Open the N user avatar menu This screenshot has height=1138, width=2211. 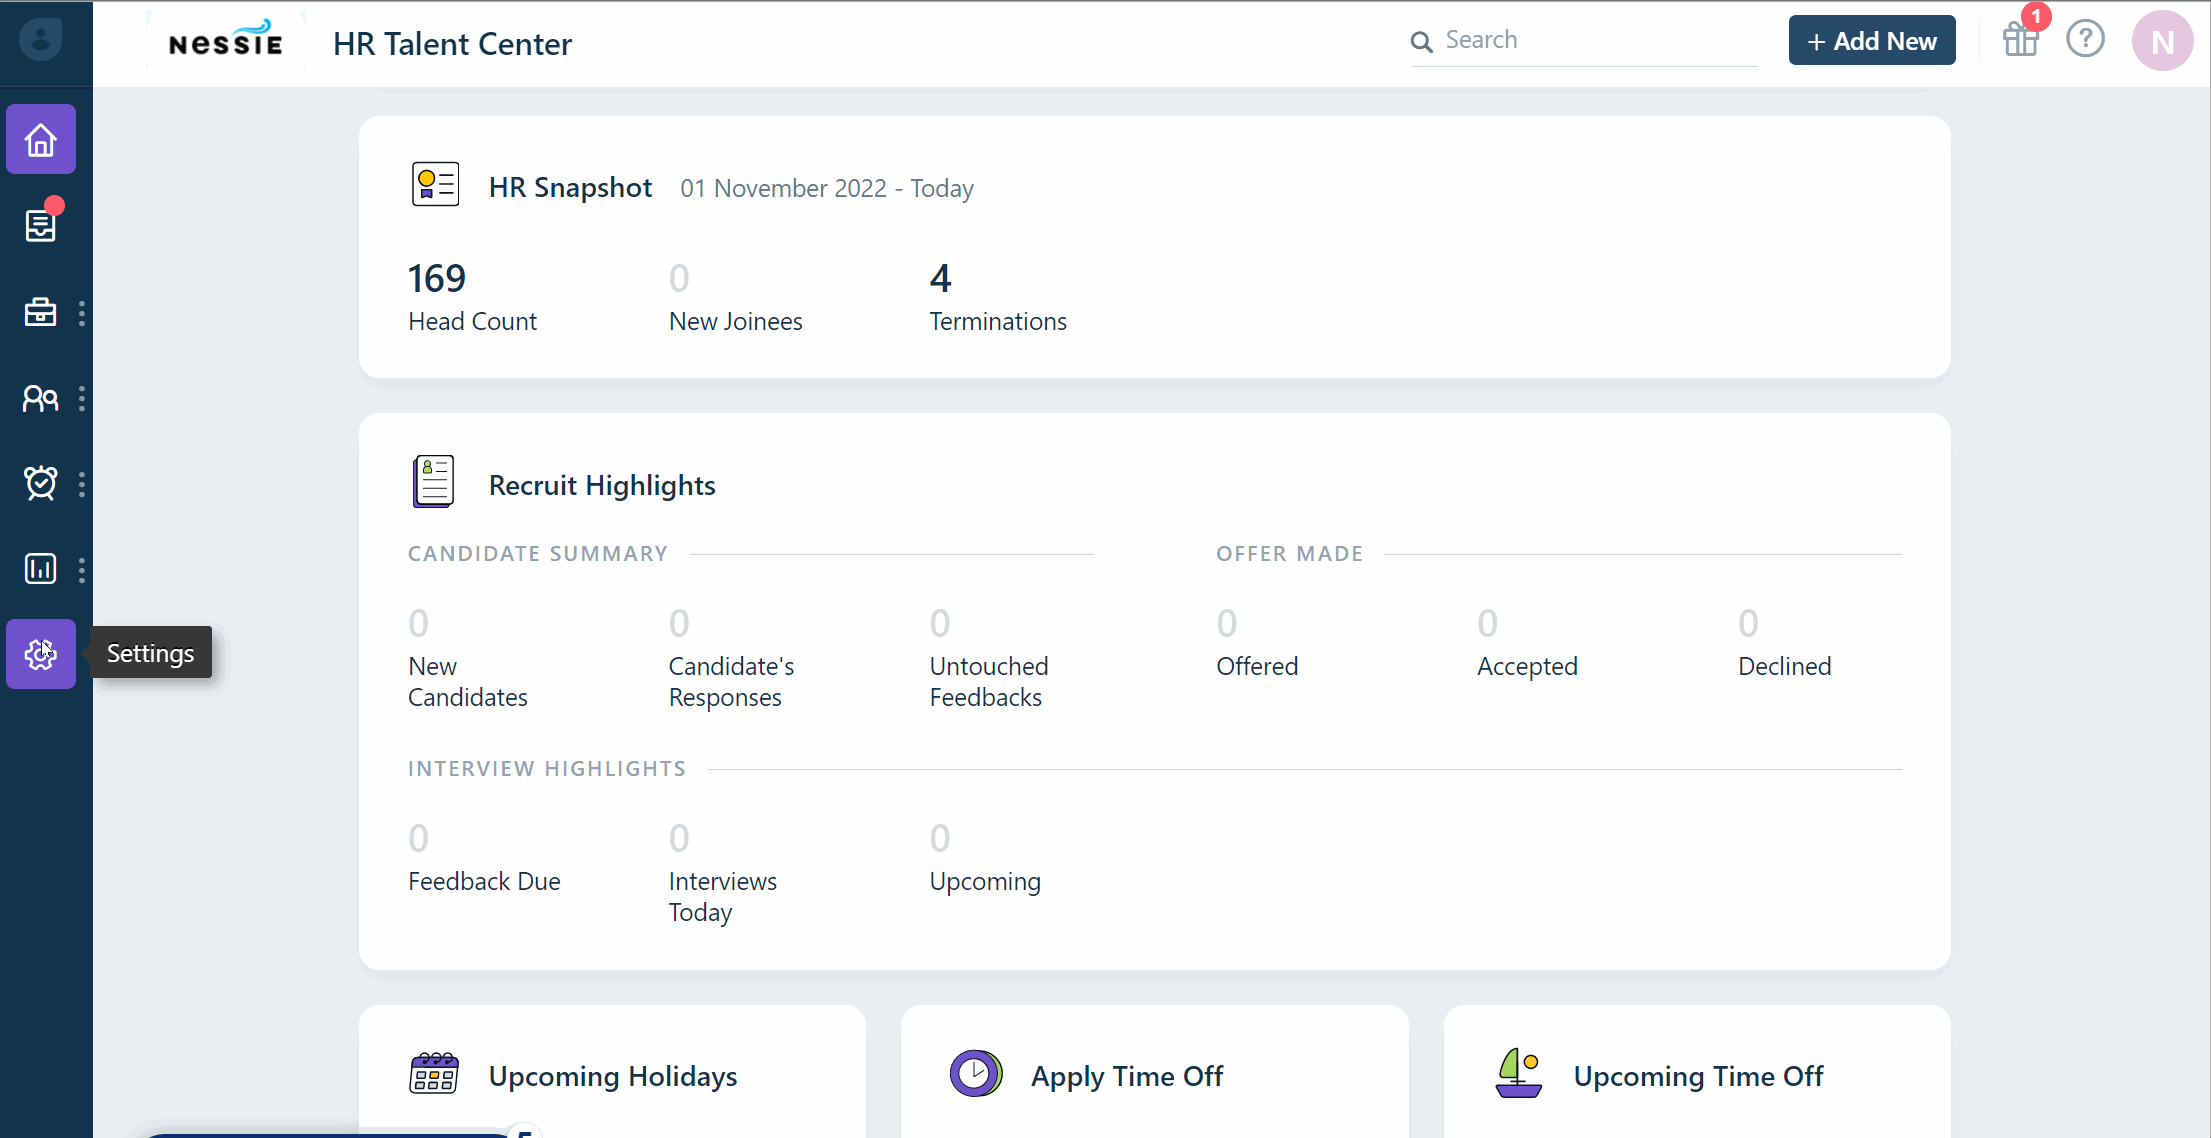pos(2162,41)
